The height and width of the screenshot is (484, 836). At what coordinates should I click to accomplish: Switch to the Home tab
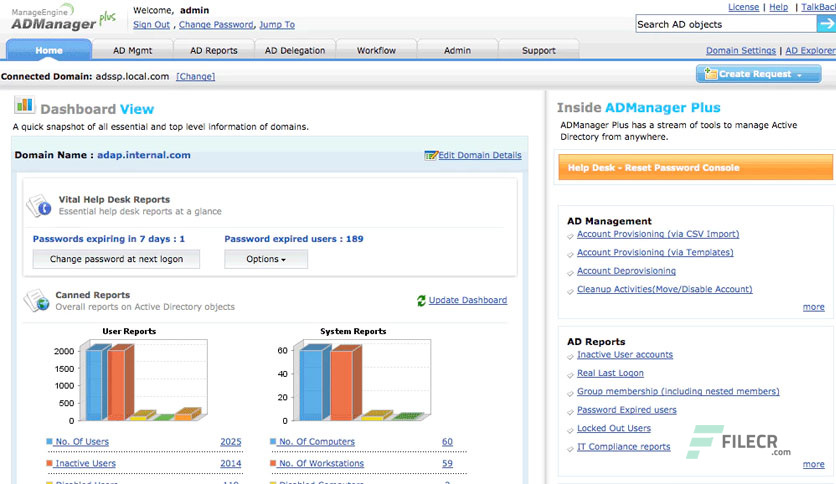click(49, 50)
